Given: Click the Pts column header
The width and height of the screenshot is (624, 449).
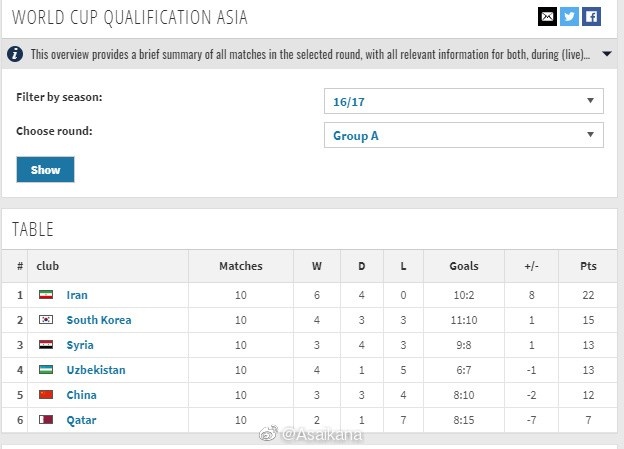Looking at the screenshot, I should [x=588, y=266].
